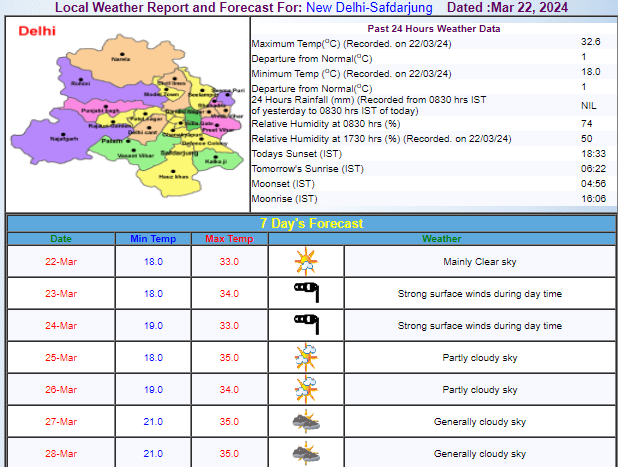Select the partly cloudy icon for 26-Mar
This screenshot has width=618, height=467.
pyautogui.click(x=305, y=389)
